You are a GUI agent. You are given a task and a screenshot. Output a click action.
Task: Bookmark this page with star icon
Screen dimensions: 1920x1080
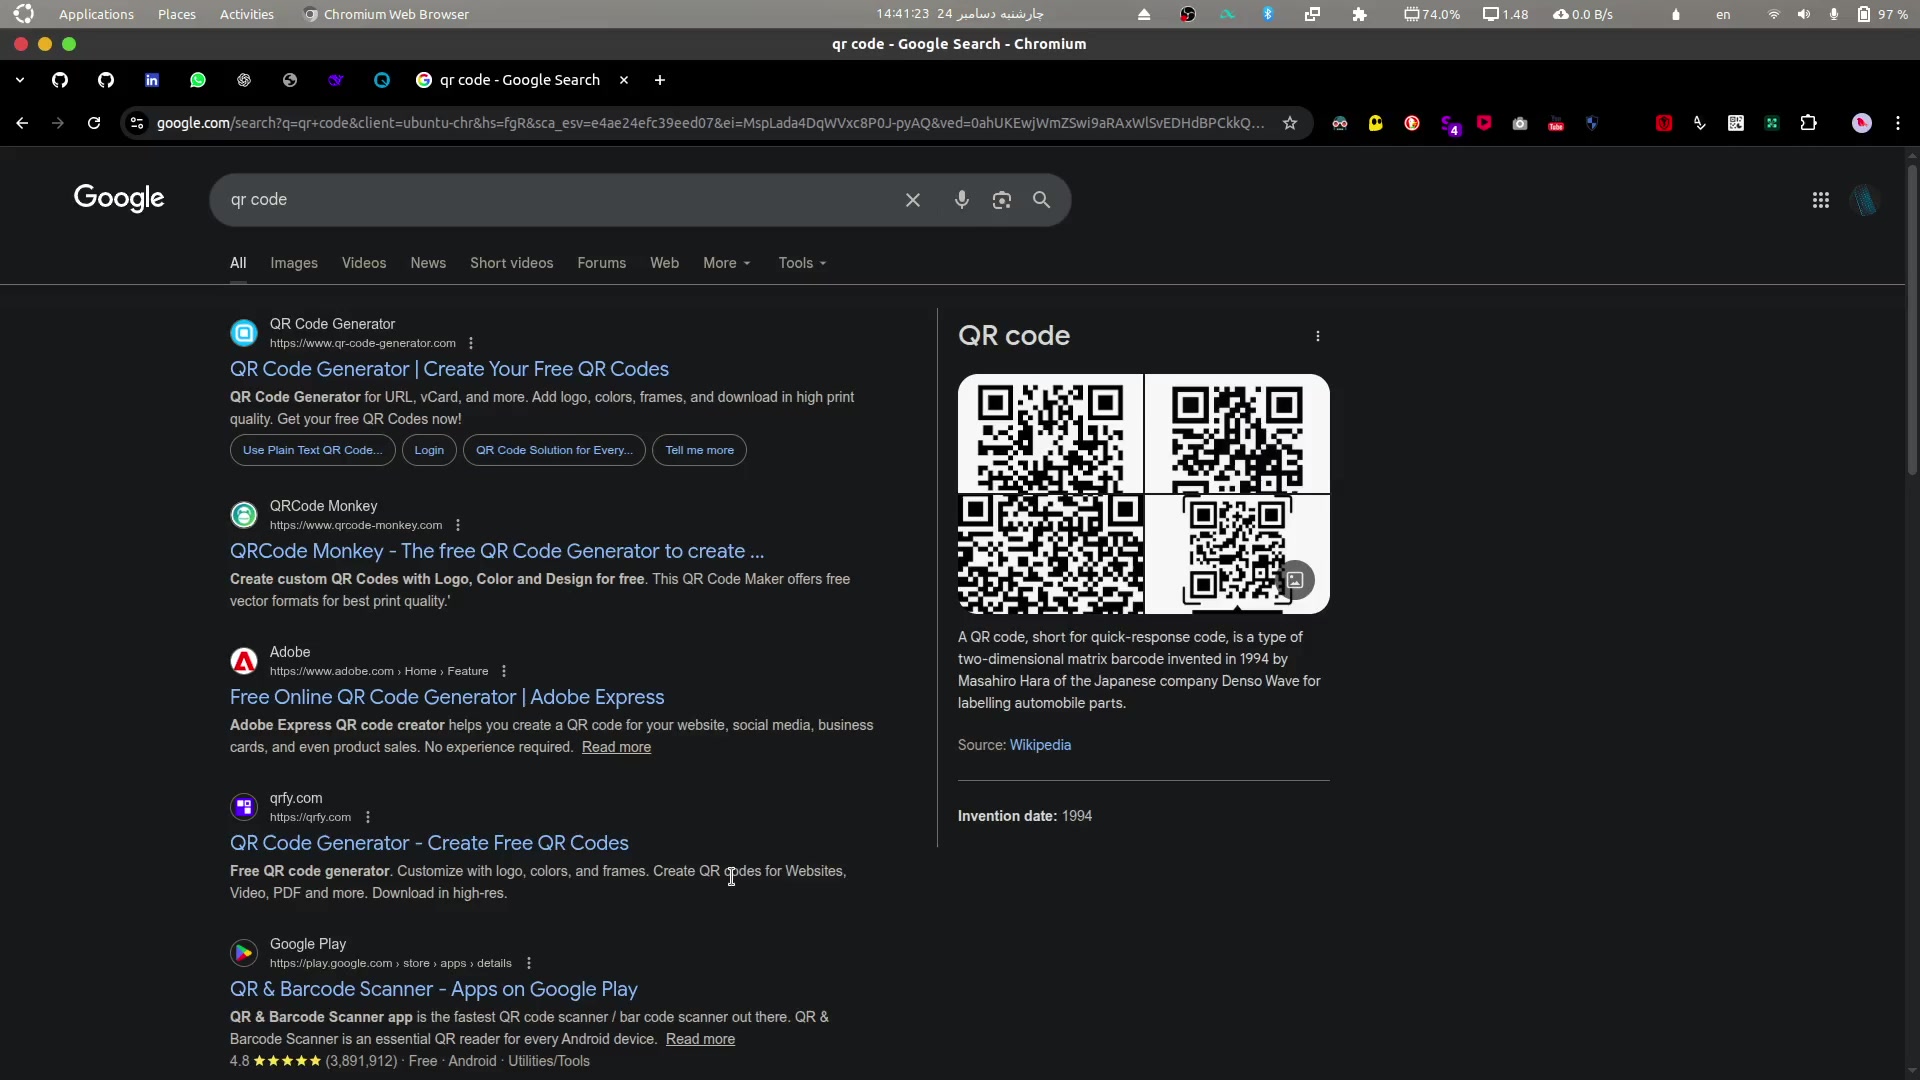[x=1290, y=123]
